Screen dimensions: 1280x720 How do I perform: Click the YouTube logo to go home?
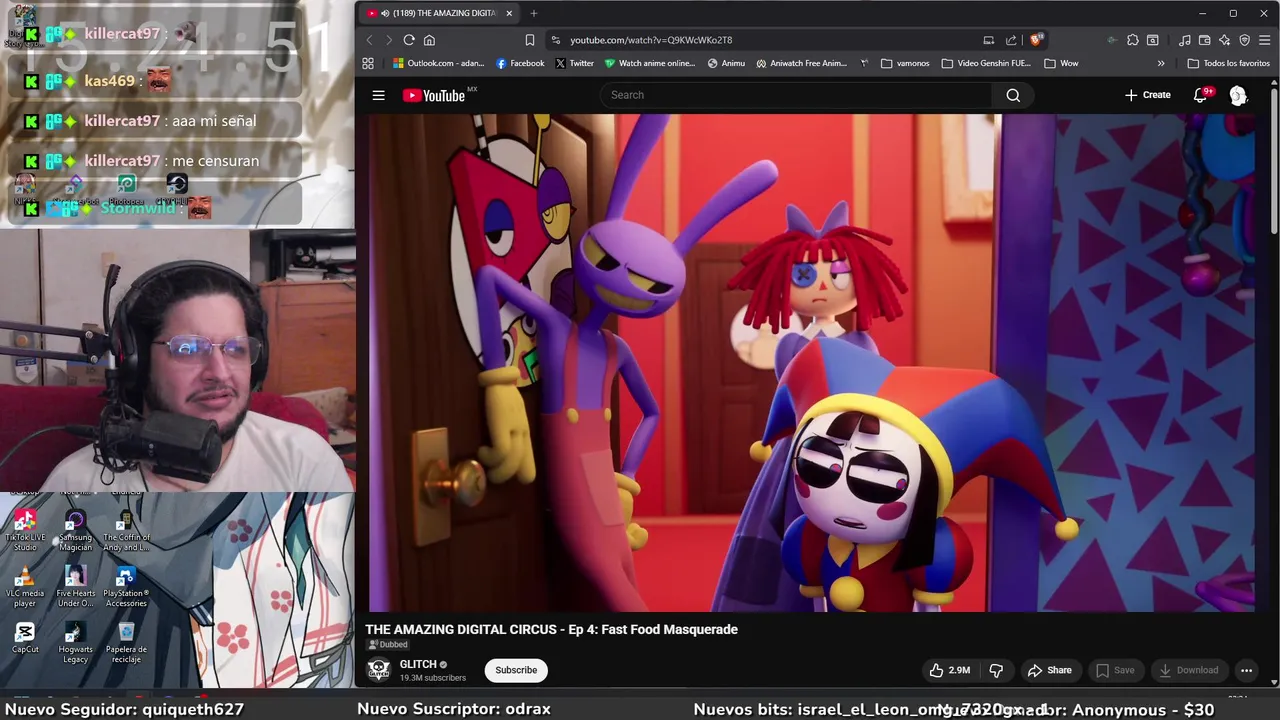pos(436,95)
